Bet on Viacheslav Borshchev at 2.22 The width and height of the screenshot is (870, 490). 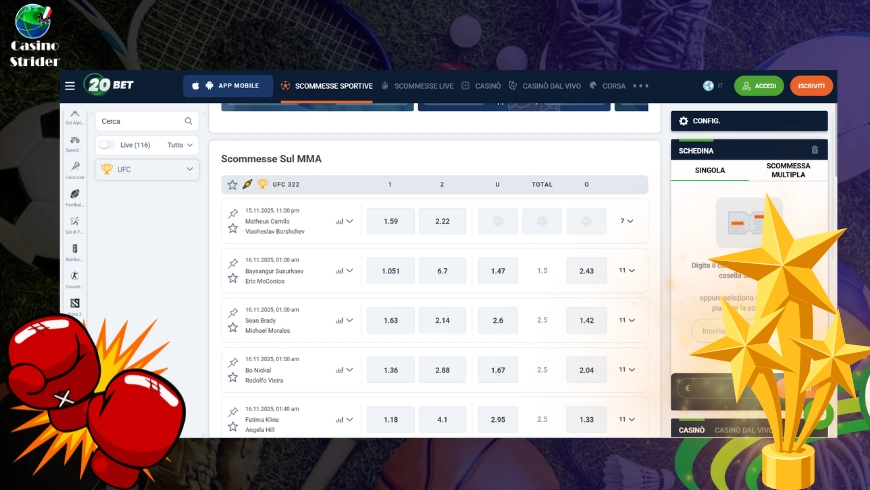[442, 221]
